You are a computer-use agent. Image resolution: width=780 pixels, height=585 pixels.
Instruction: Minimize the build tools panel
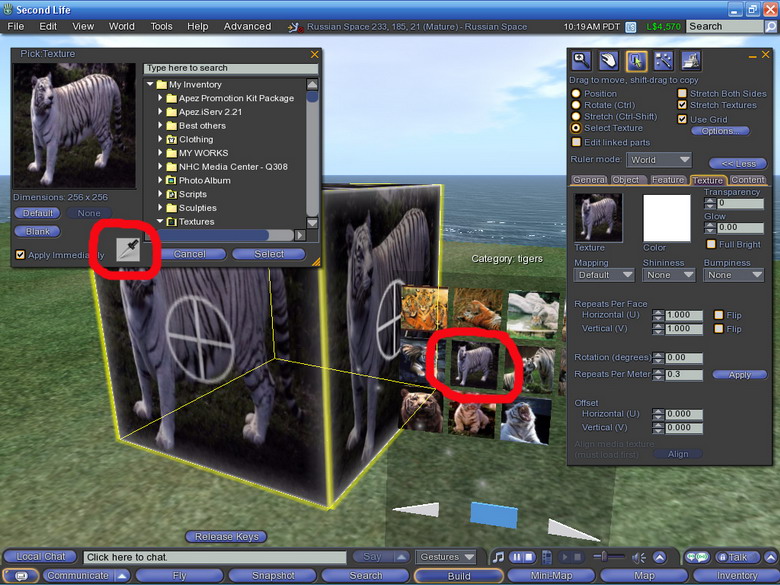tap(752, 55)
